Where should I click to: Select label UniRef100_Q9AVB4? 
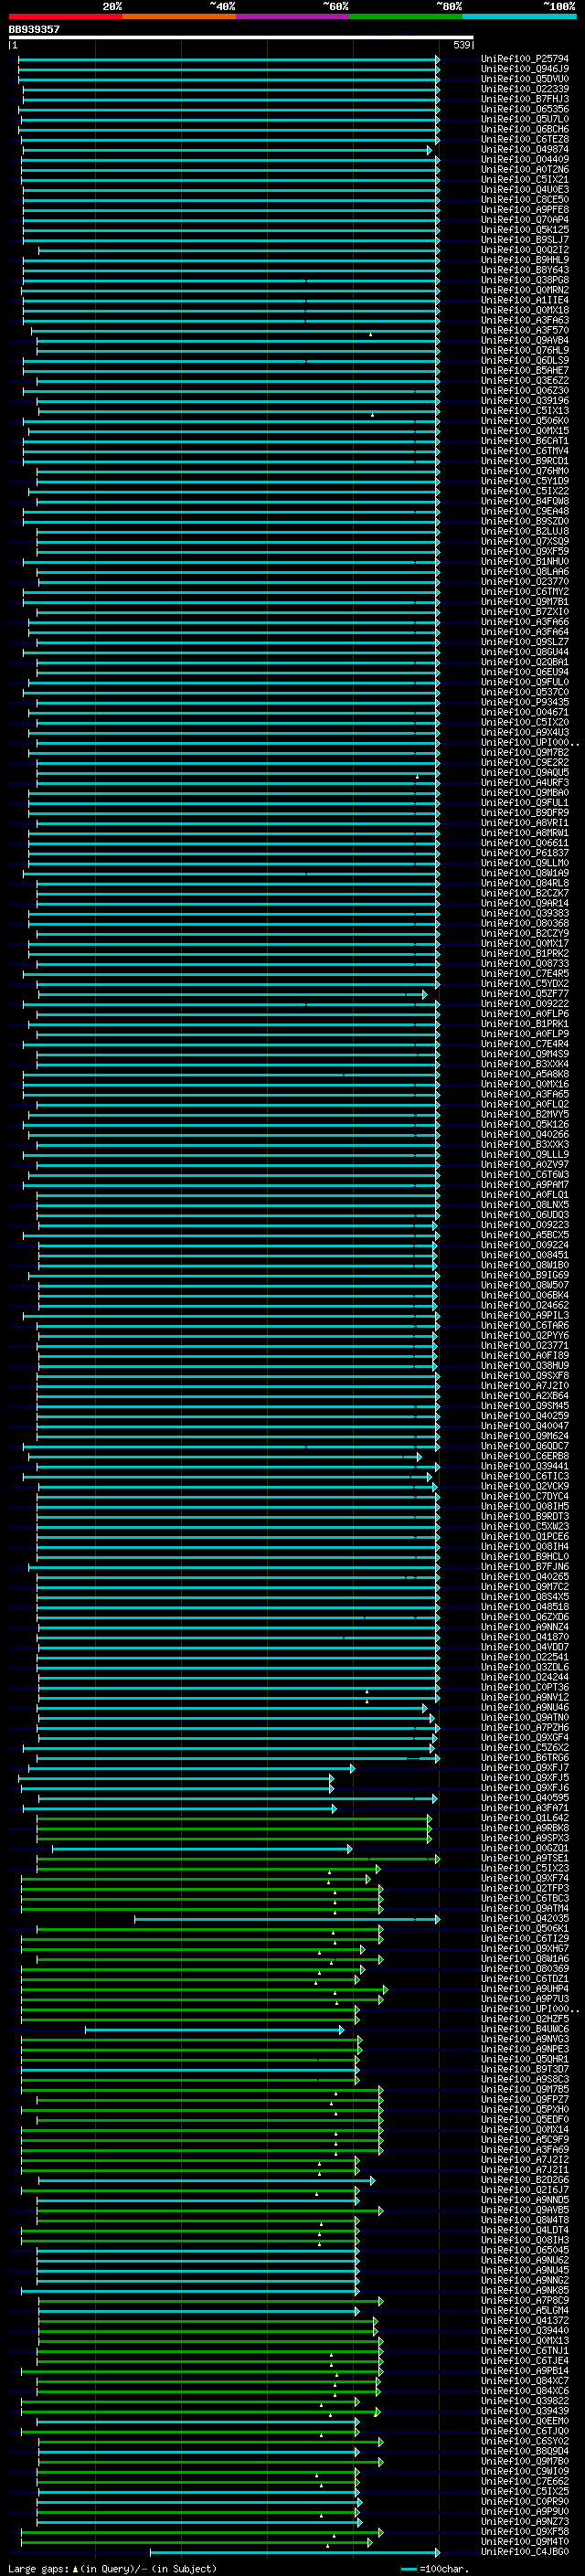click(x=525, y=340)
